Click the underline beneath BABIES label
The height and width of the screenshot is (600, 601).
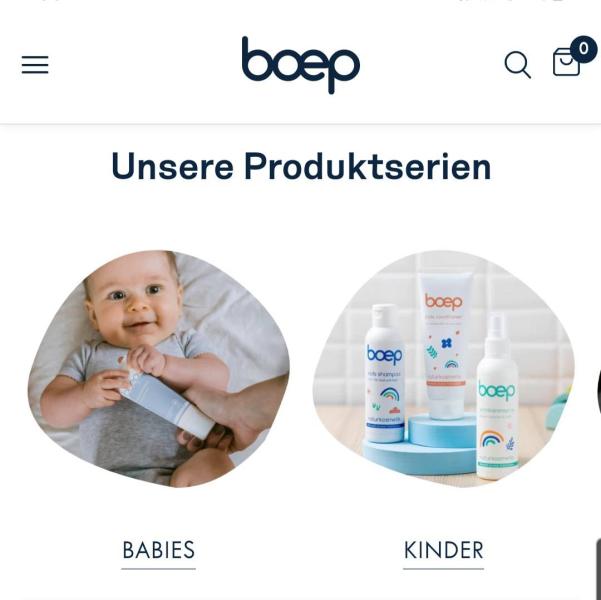(x=159, y=569)
